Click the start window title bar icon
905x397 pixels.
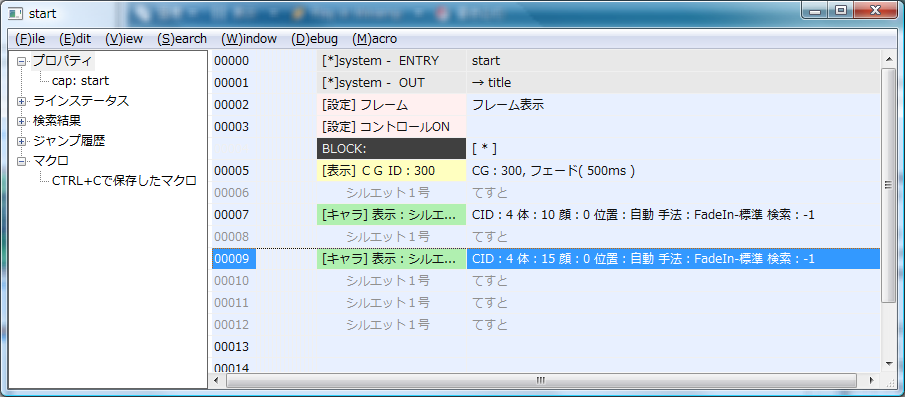[x=15, y=13]
